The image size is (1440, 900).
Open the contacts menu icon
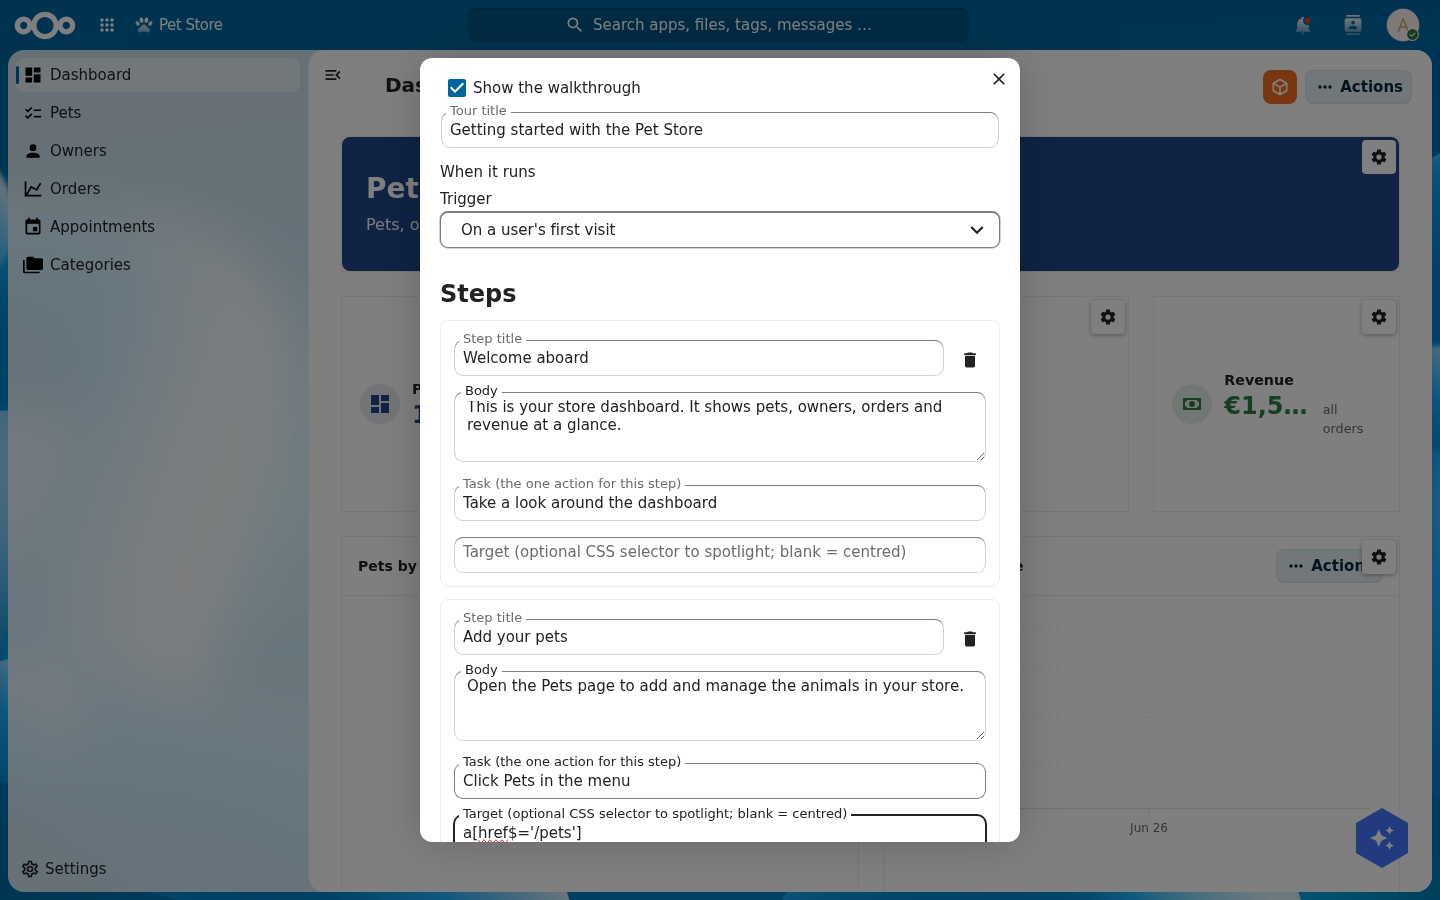coord(1353,25)
